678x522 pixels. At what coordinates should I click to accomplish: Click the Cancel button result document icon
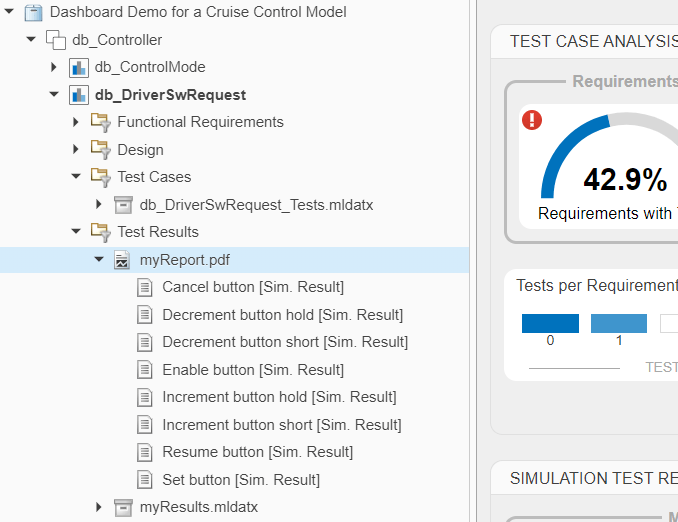(x=144, y=287)
